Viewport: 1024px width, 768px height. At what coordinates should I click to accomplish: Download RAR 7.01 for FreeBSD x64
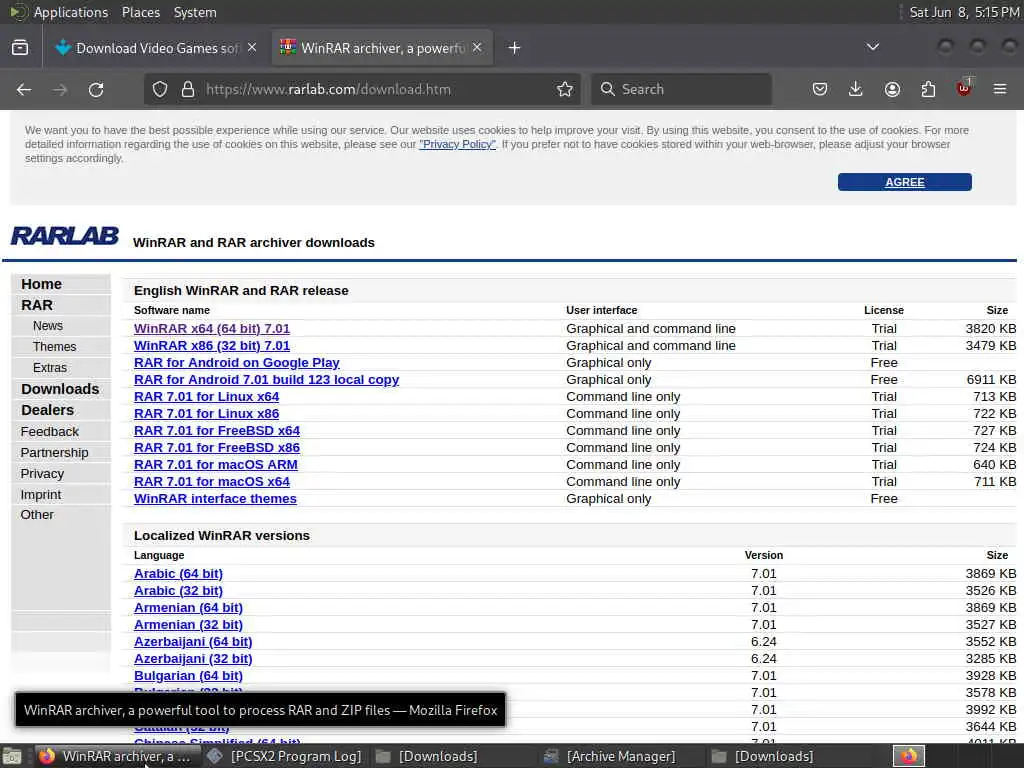coord(217,430)
